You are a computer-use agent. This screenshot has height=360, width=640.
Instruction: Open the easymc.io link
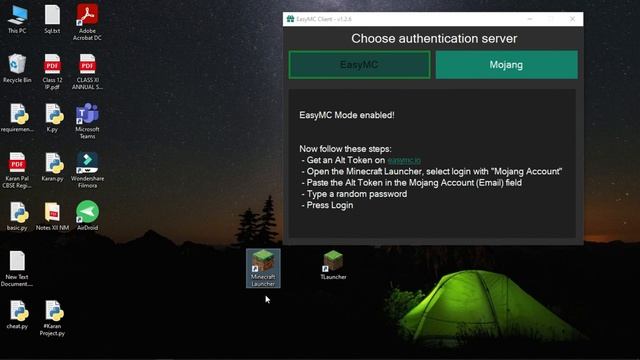(404, 160)
